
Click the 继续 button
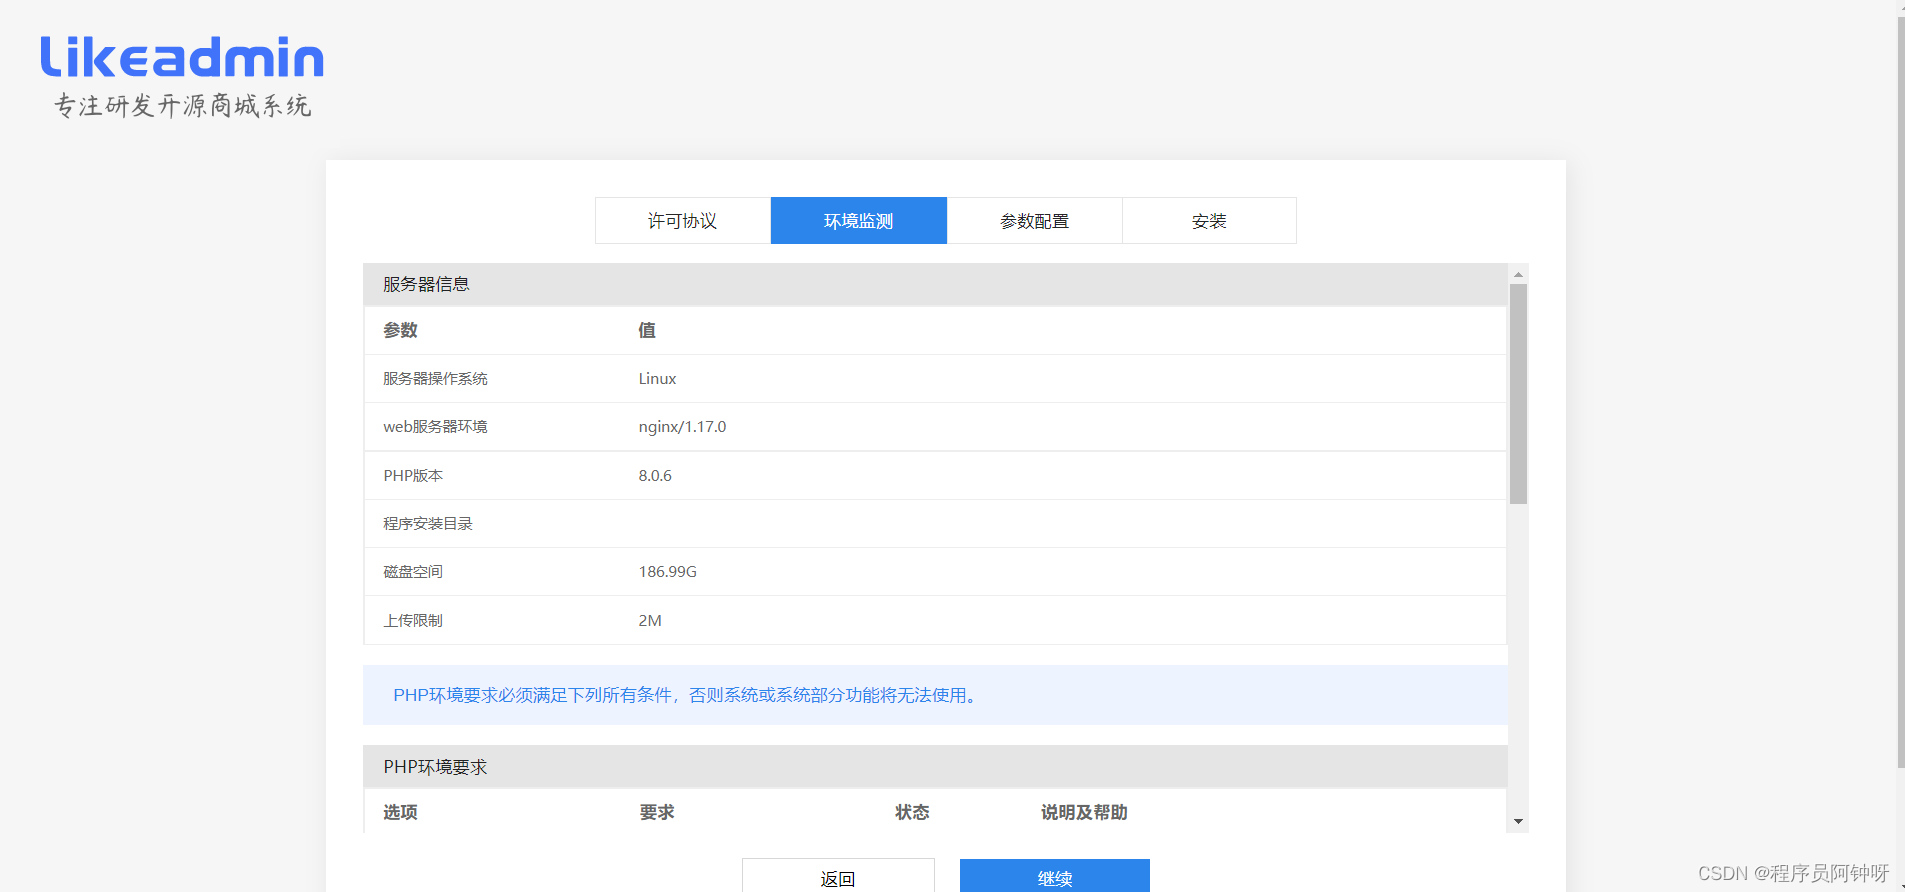point(1055,877)
